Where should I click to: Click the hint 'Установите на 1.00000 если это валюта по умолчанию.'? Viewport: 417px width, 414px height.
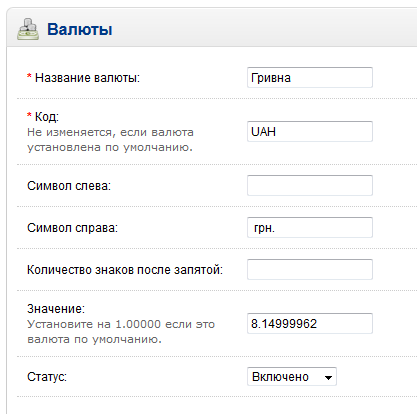[x=121, y=332]
